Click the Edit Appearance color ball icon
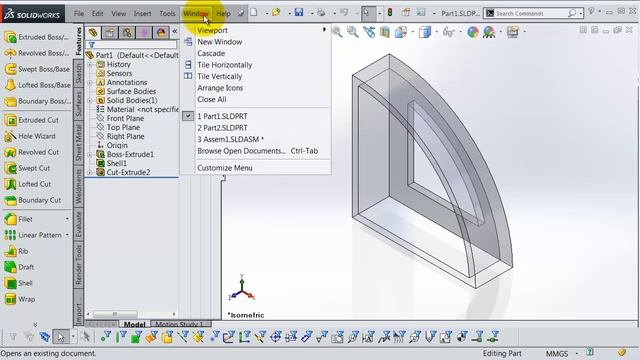Viewport: 640px width, 360px height. click(473, 31)
